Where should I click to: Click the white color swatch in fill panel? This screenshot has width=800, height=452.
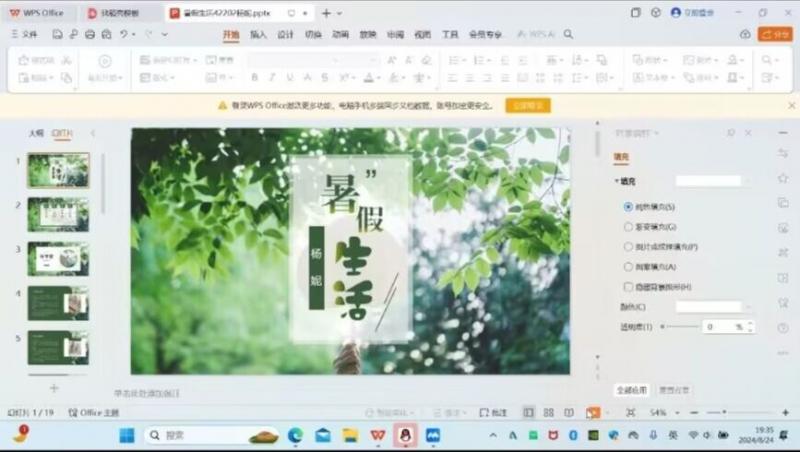[x=709, y=307]
